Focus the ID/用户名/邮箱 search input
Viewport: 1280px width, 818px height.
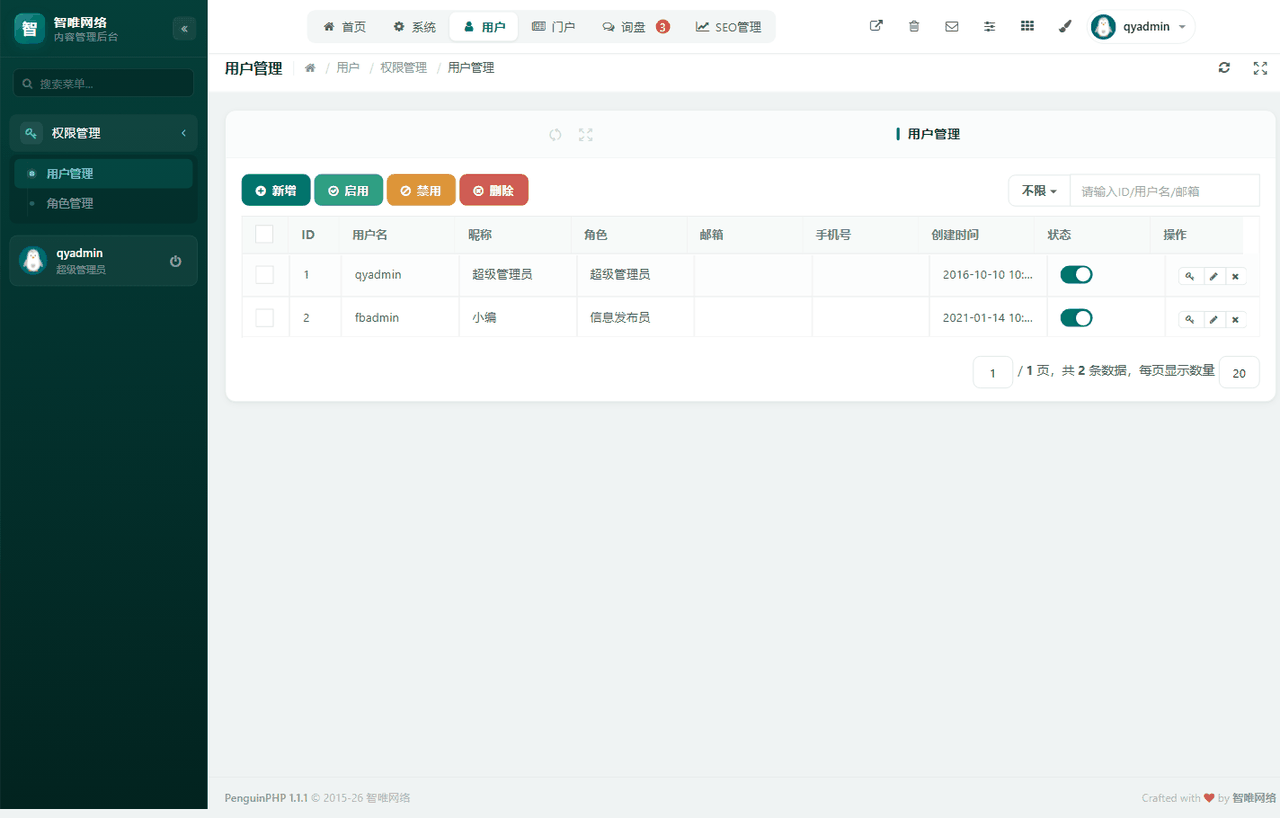tap(1165, 190)
